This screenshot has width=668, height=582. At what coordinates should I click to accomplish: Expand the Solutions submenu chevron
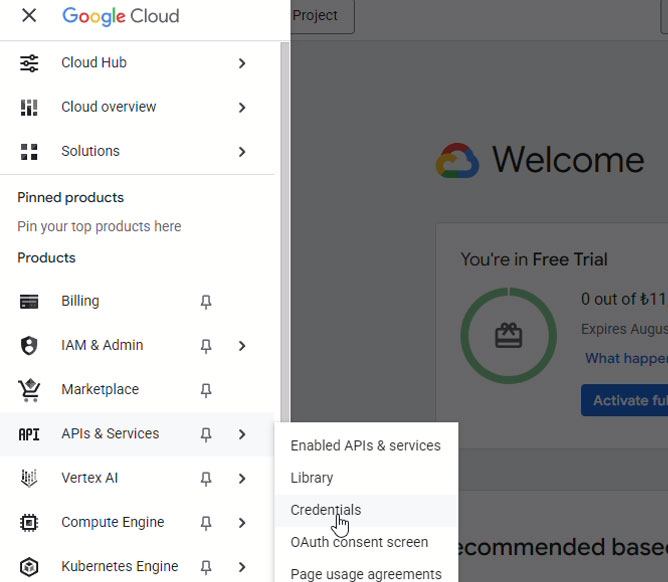pos(242,152)
